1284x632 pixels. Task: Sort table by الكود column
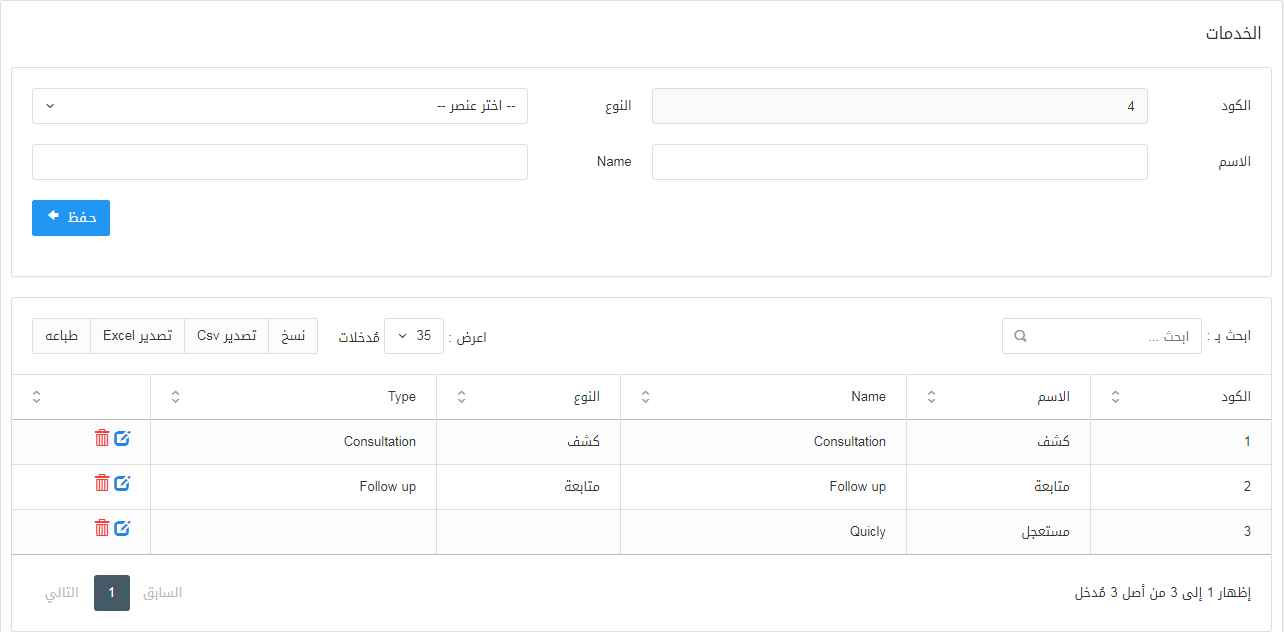pos(1116,397)
